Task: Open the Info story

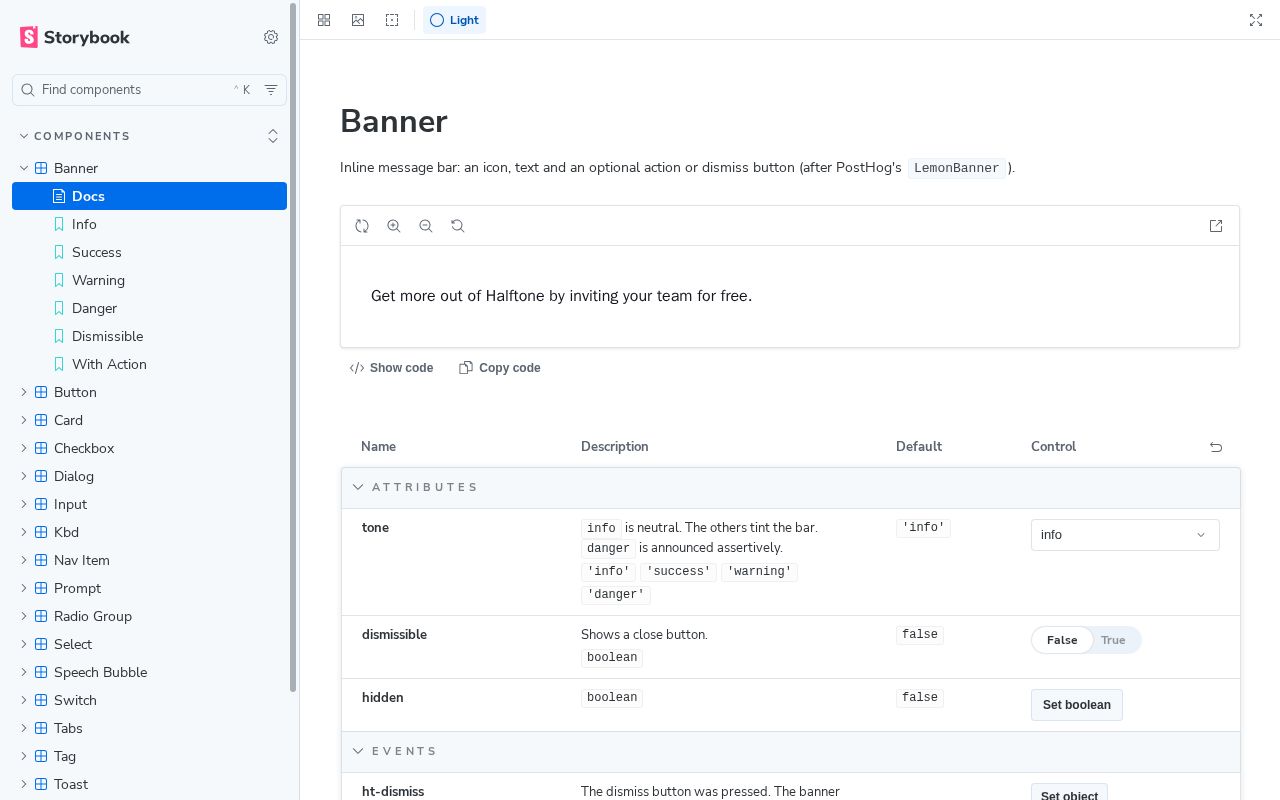Action: 149,224
